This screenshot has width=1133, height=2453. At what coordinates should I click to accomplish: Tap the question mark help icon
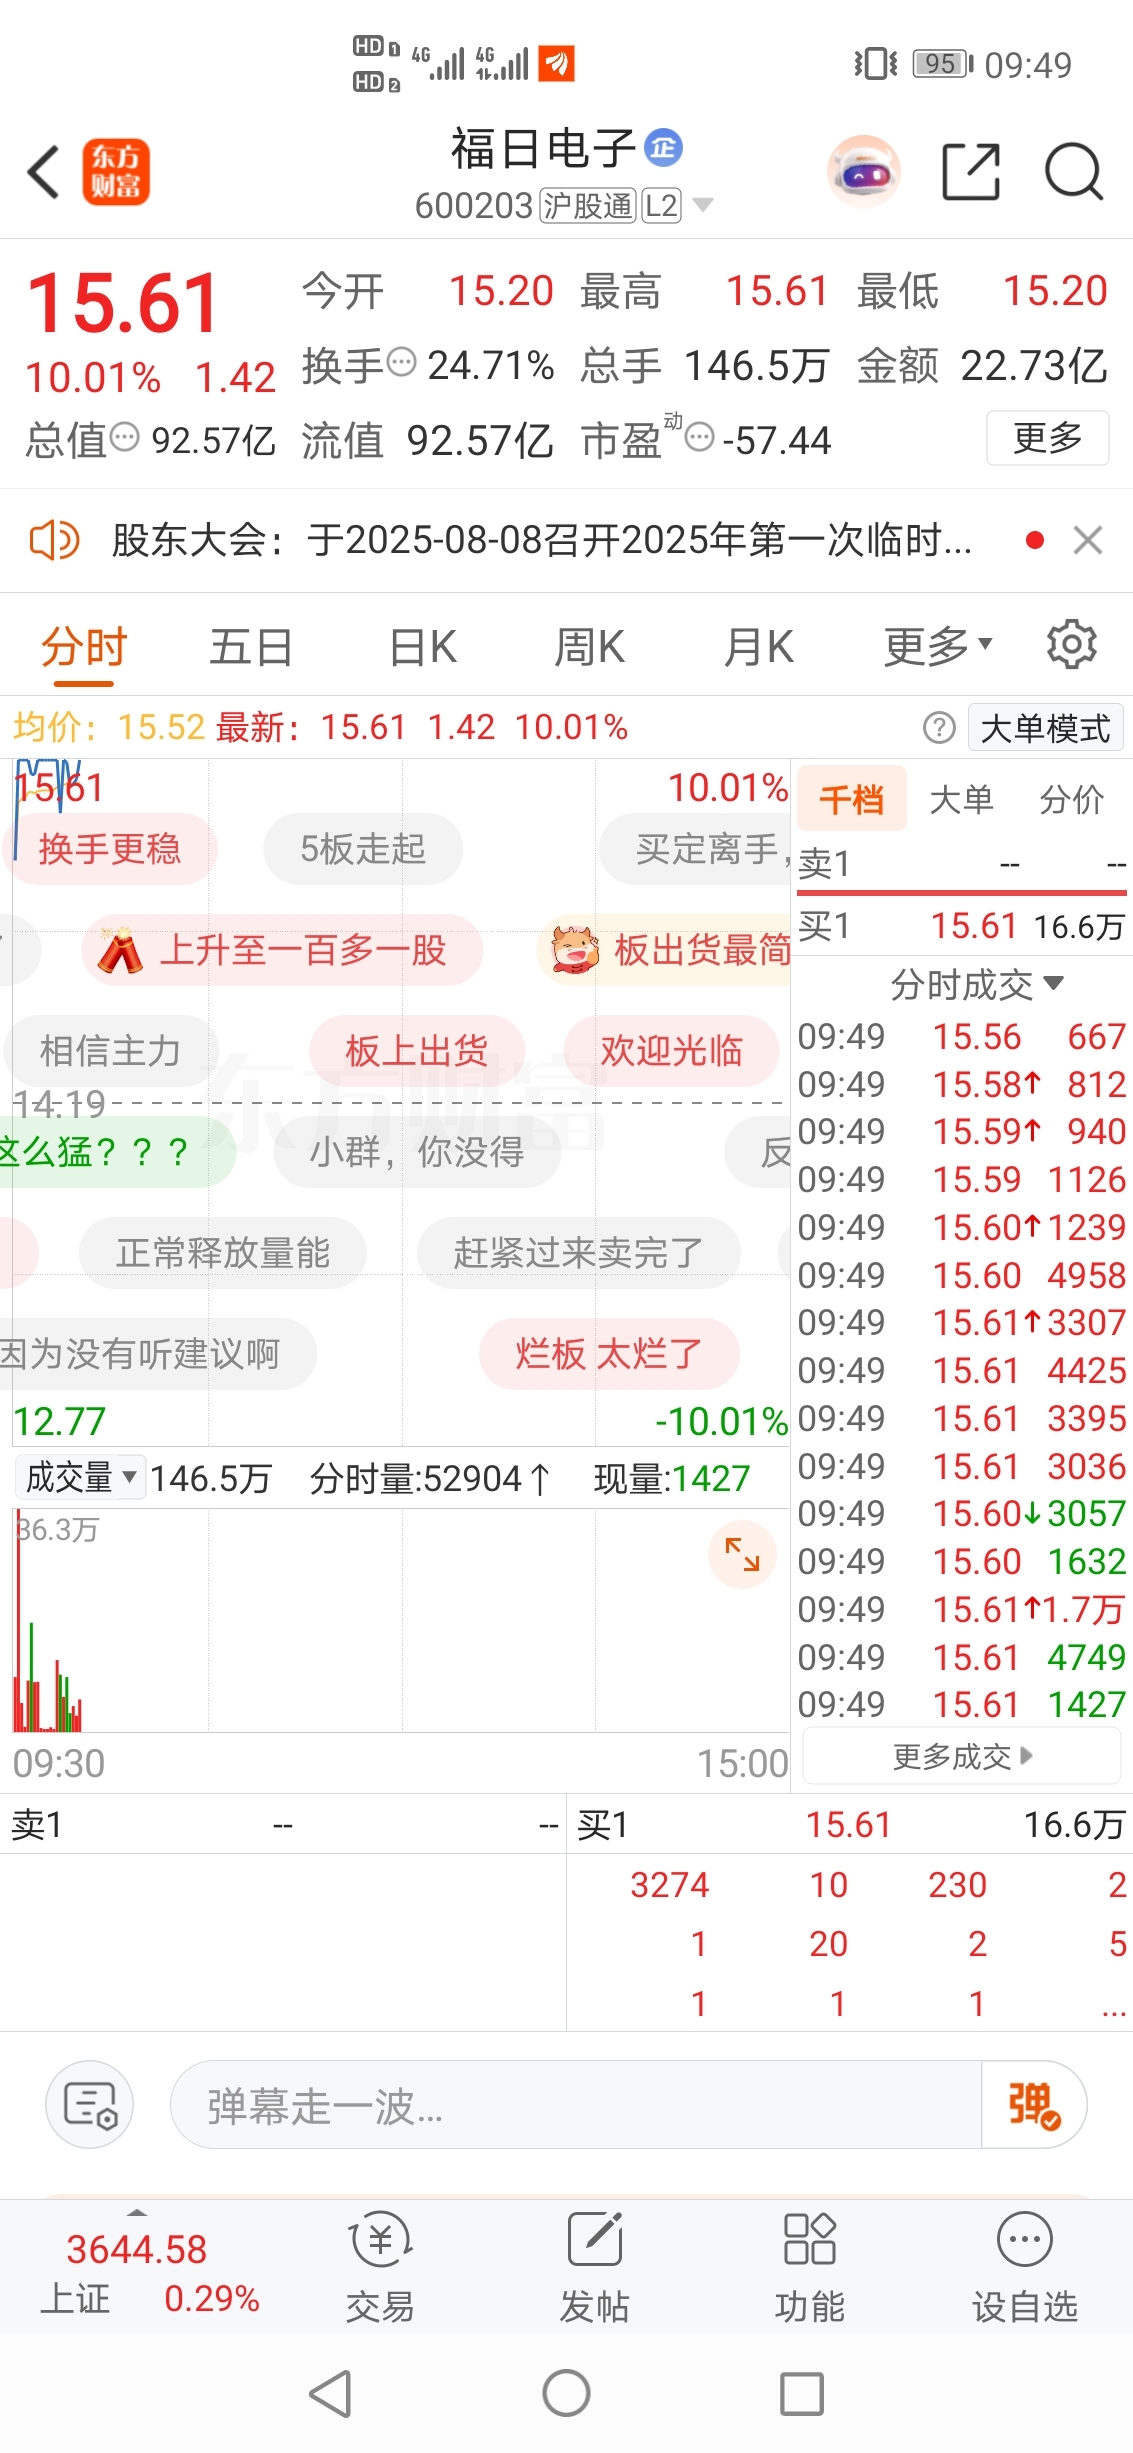tap(938, 728)
